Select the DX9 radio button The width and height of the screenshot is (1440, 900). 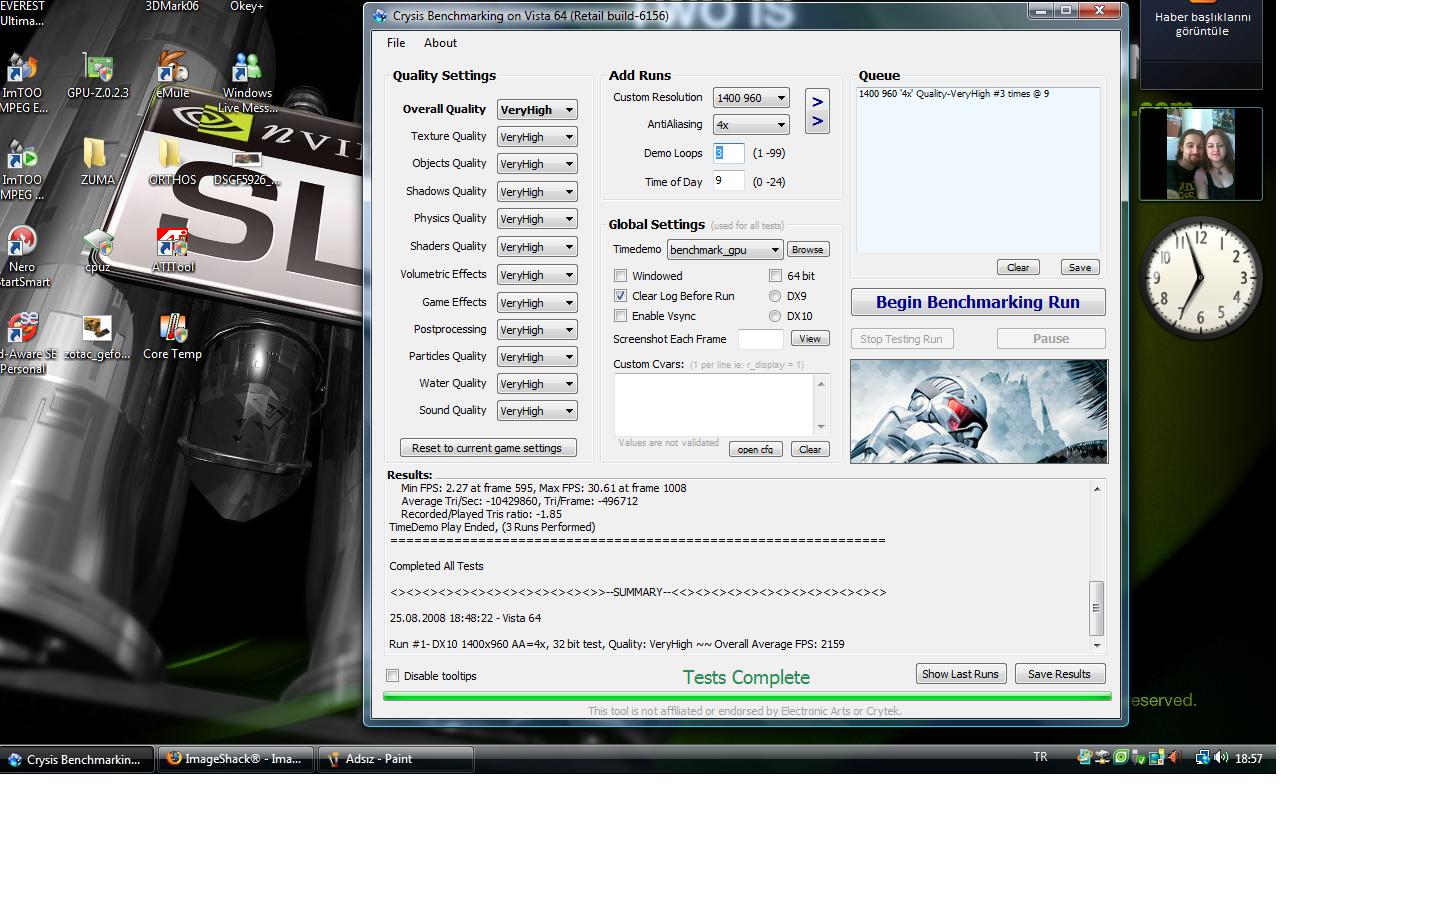[x=775, y=296]
